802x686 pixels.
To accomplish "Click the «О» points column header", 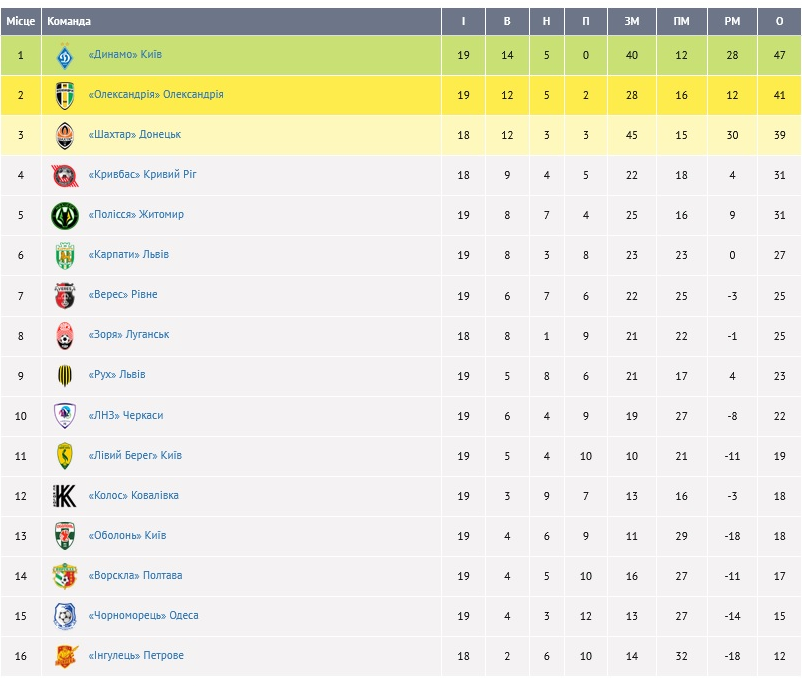I will (x=779, y=22).
